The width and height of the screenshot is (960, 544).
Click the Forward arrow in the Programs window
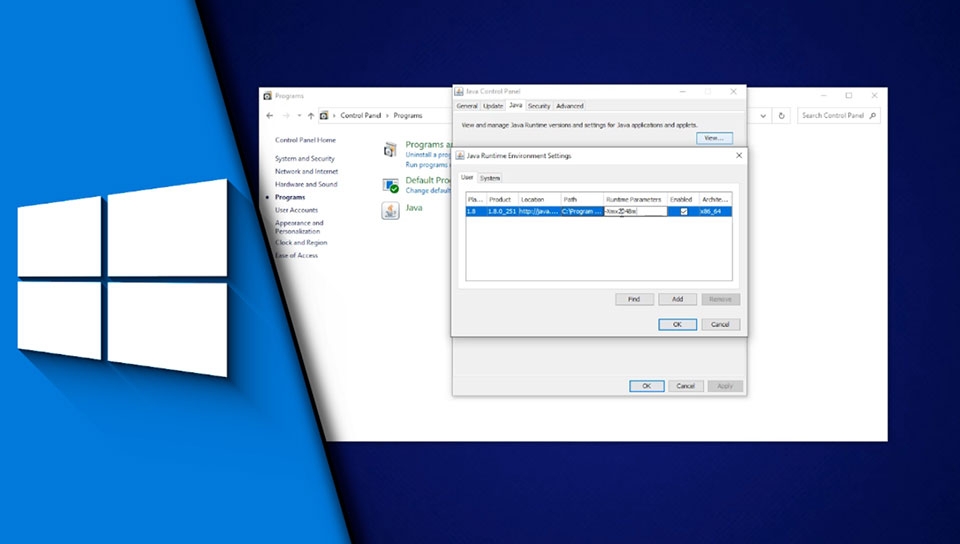[x=286, y=115]
